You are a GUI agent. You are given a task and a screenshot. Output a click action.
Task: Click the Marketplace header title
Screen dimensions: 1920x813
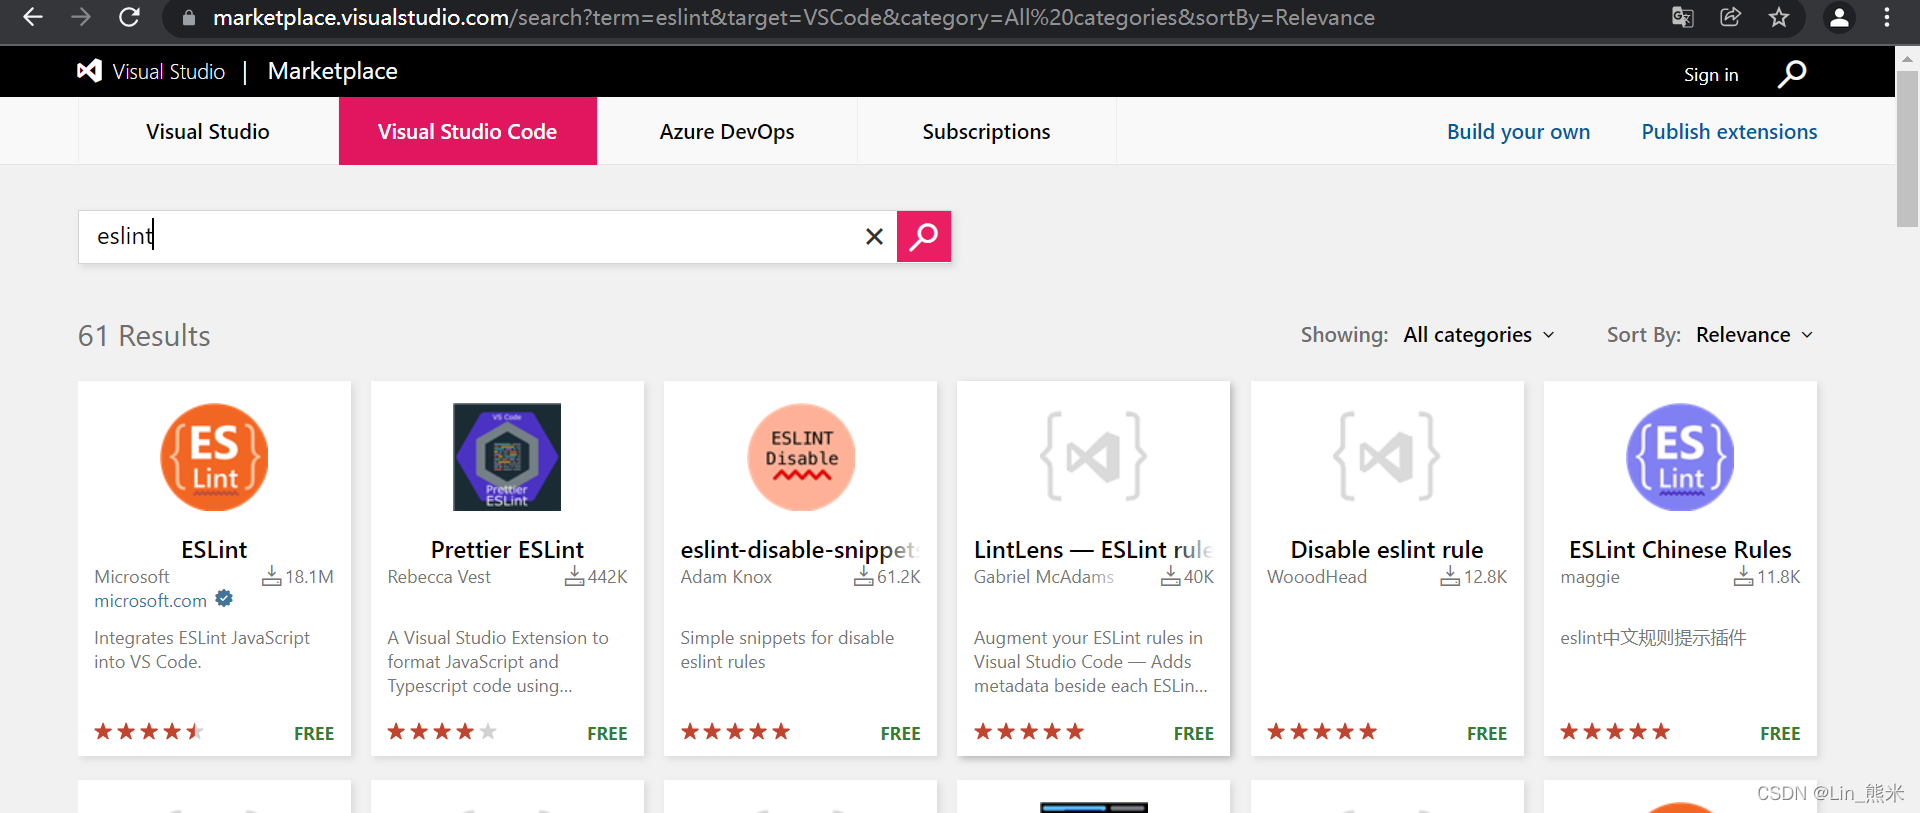click(333, 71)
